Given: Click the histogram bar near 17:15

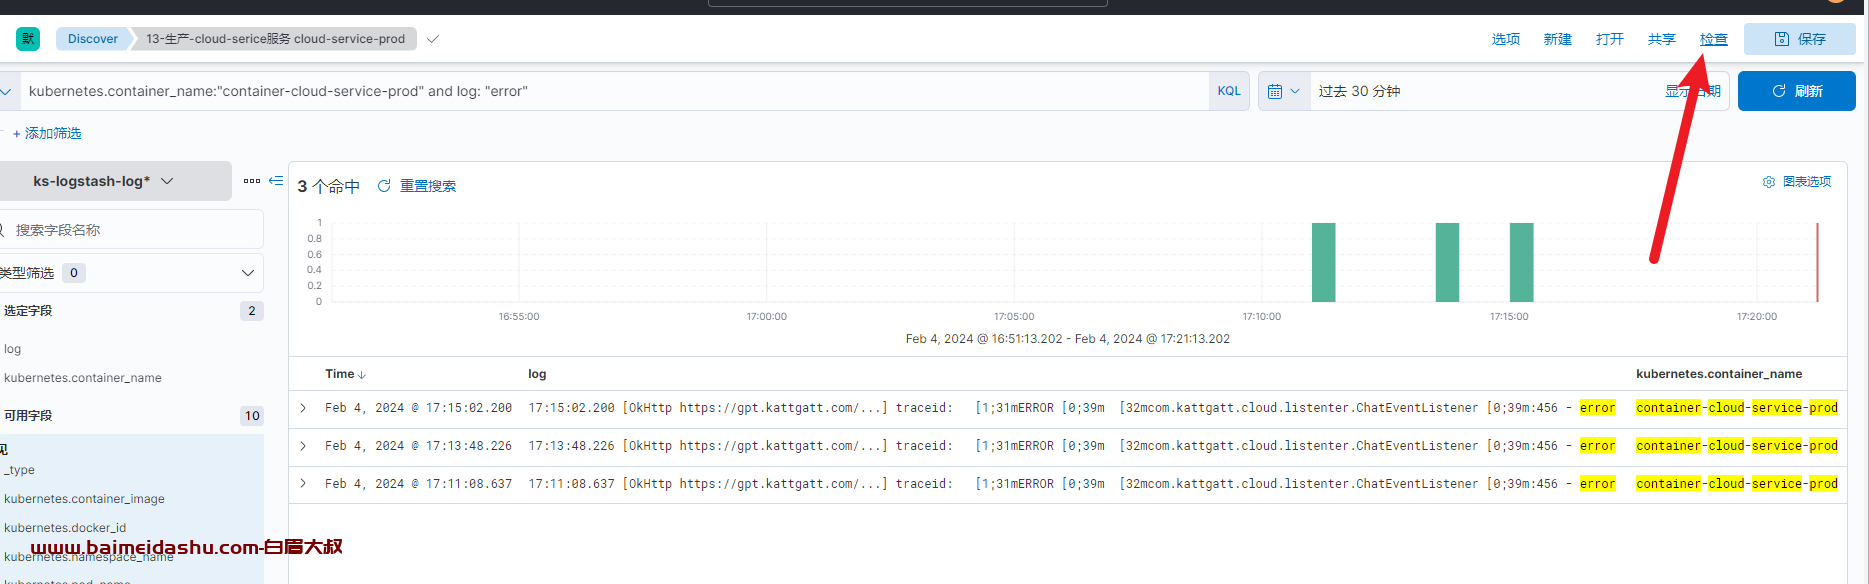Looking at the screenshot, I should pos(1521,262).
